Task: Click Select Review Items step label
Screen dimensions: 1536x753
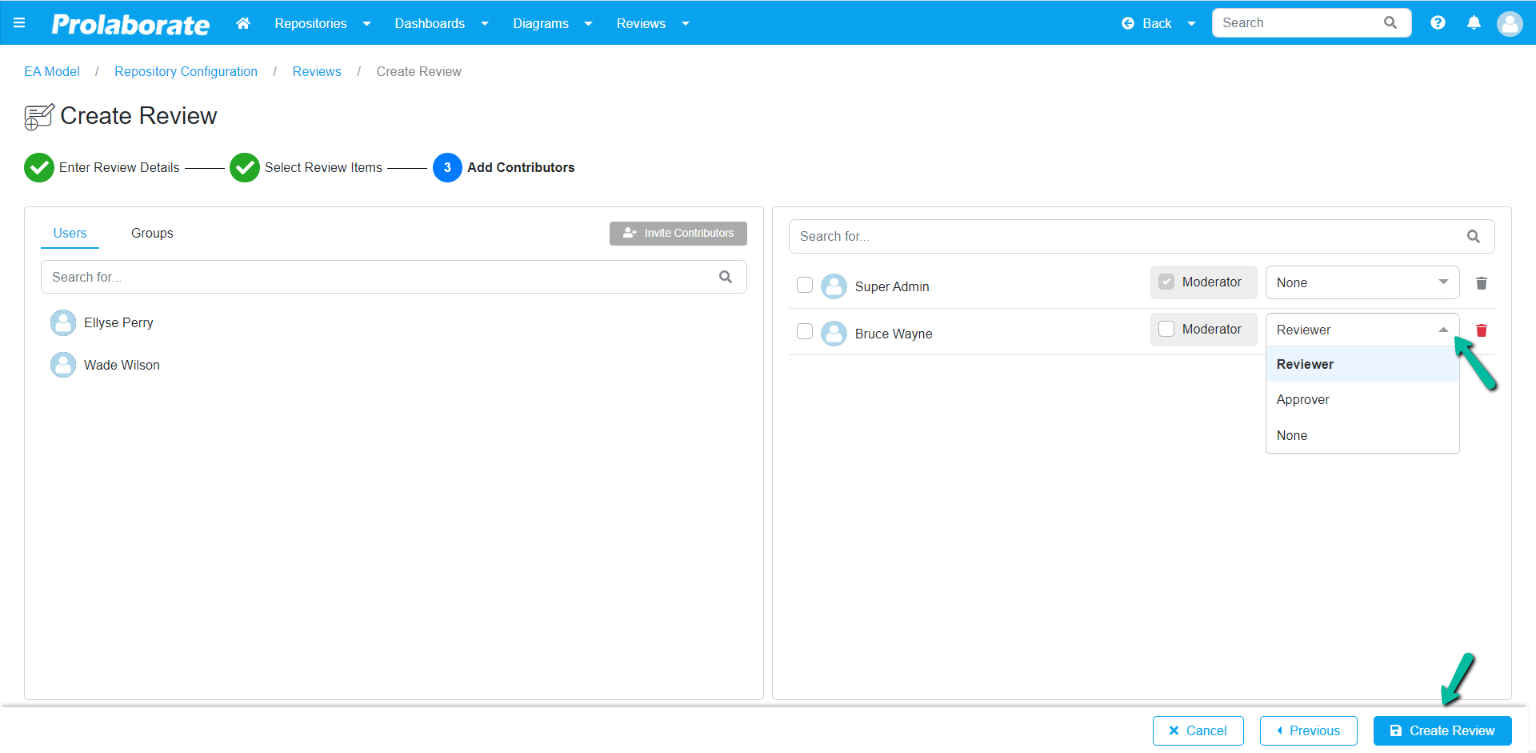Action: tap(323, 168)
